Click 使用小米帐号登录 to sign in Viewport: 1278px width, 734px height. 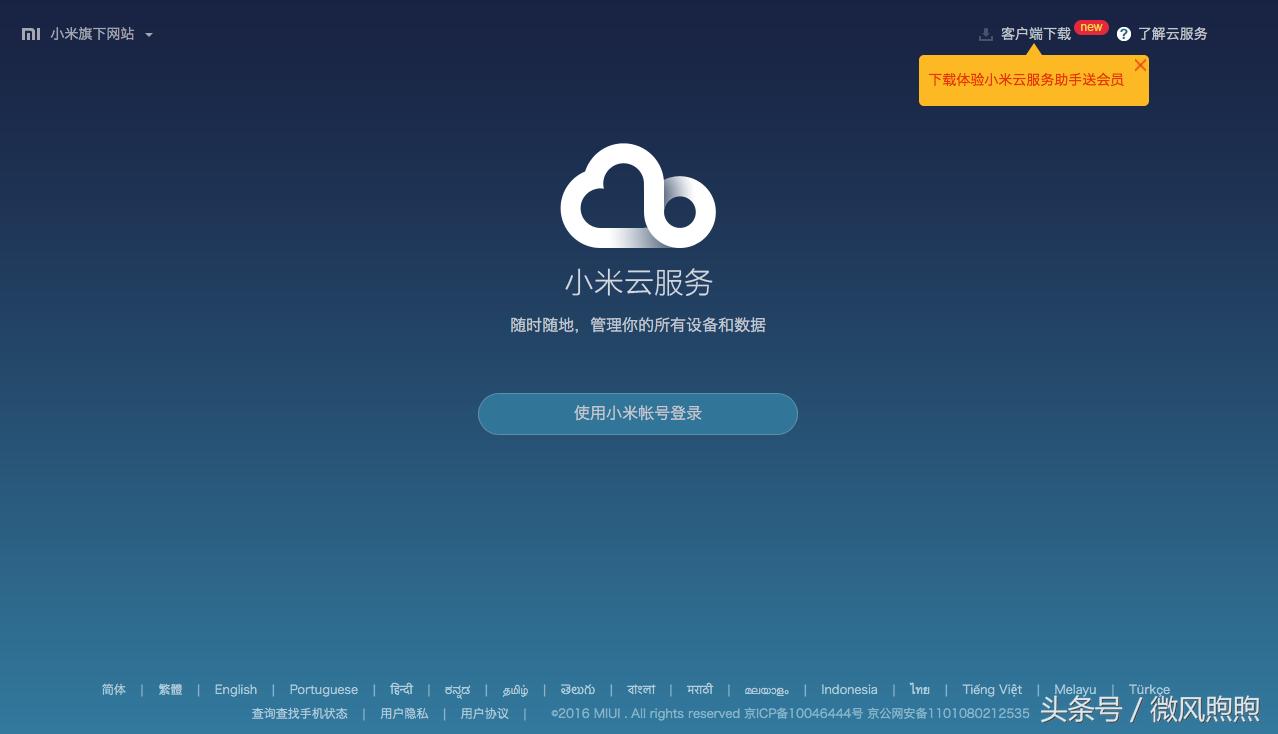pyautogui.click(x=638, y=413)
